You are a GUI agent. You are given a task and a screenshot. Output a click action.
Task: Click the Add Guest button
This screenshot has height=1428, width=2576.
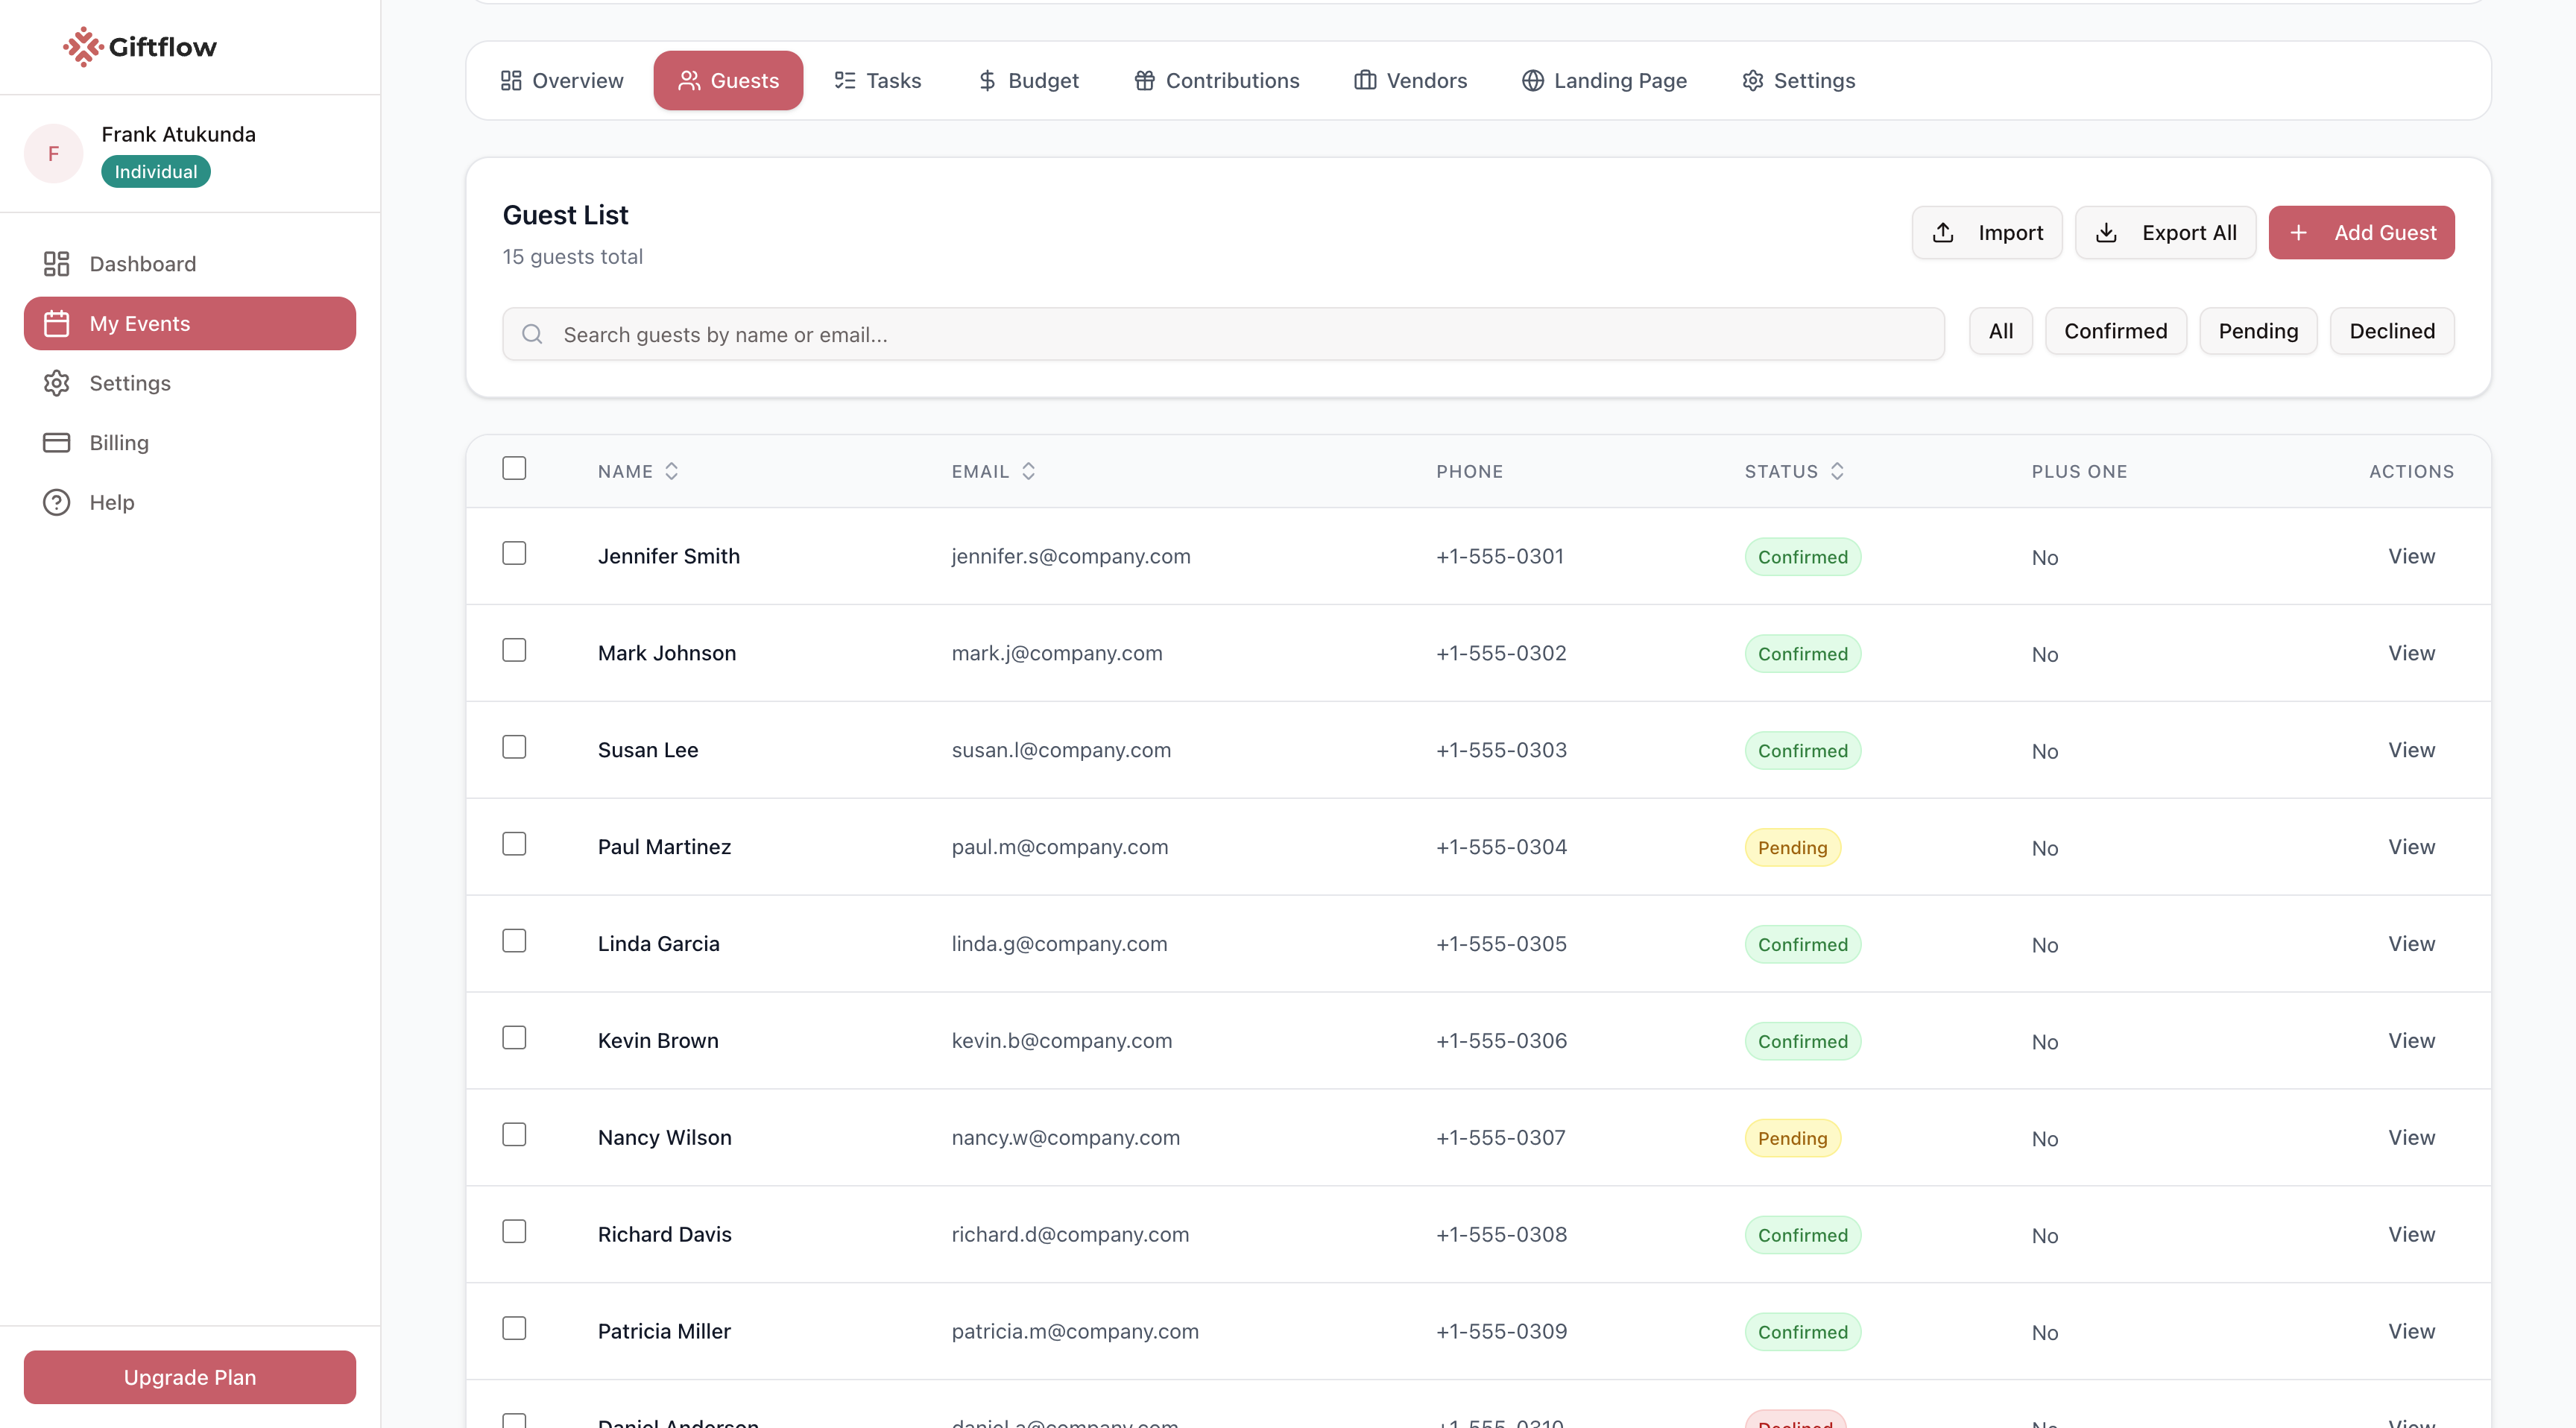click(2361, 233)
